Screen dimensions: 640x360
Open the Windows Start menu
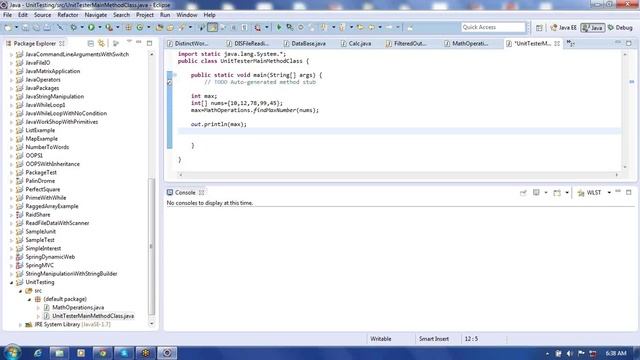pos(12,352)
